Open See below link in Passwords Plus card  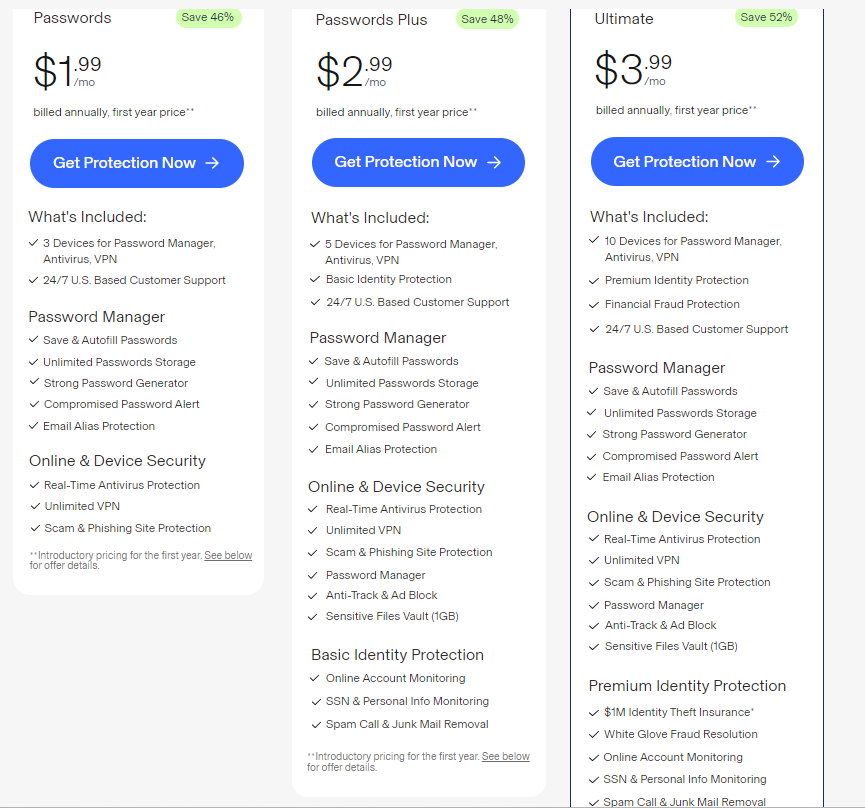point(505,756)
